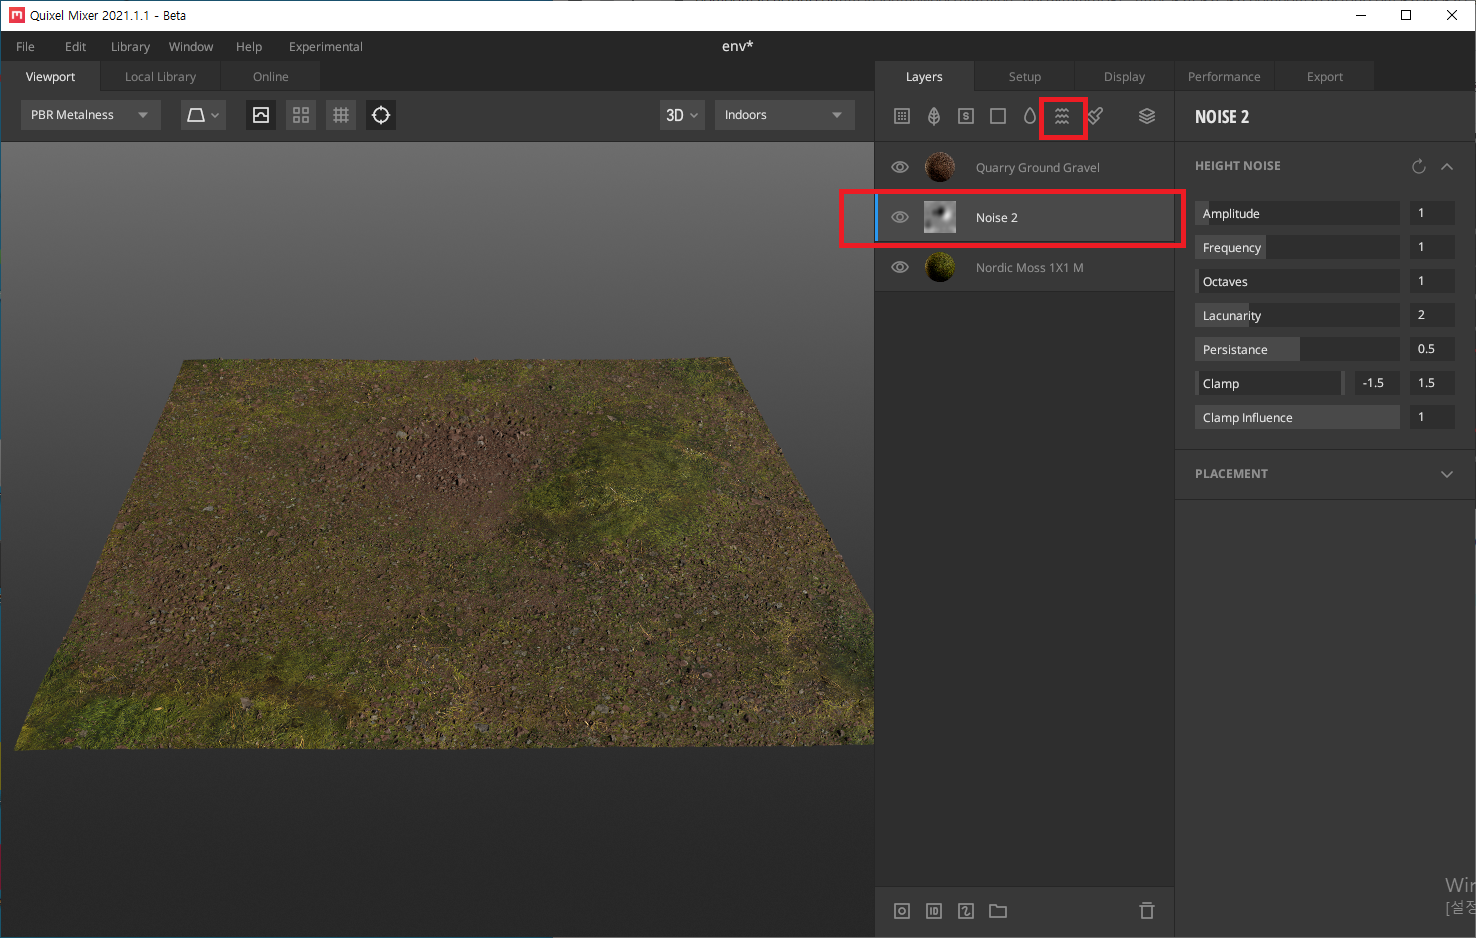Add a surface layer icon
Image resolution: width=1476 pixels, height=938 pixels.
pos(902,116)
